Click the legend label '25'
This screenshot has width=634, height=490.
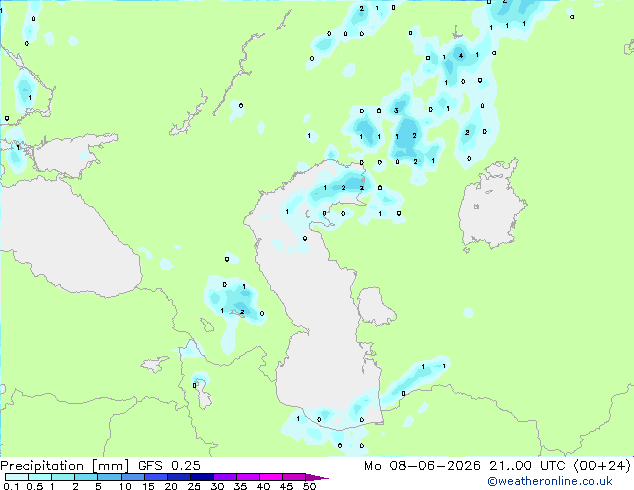pyautogui.click(x=194, y=486)
